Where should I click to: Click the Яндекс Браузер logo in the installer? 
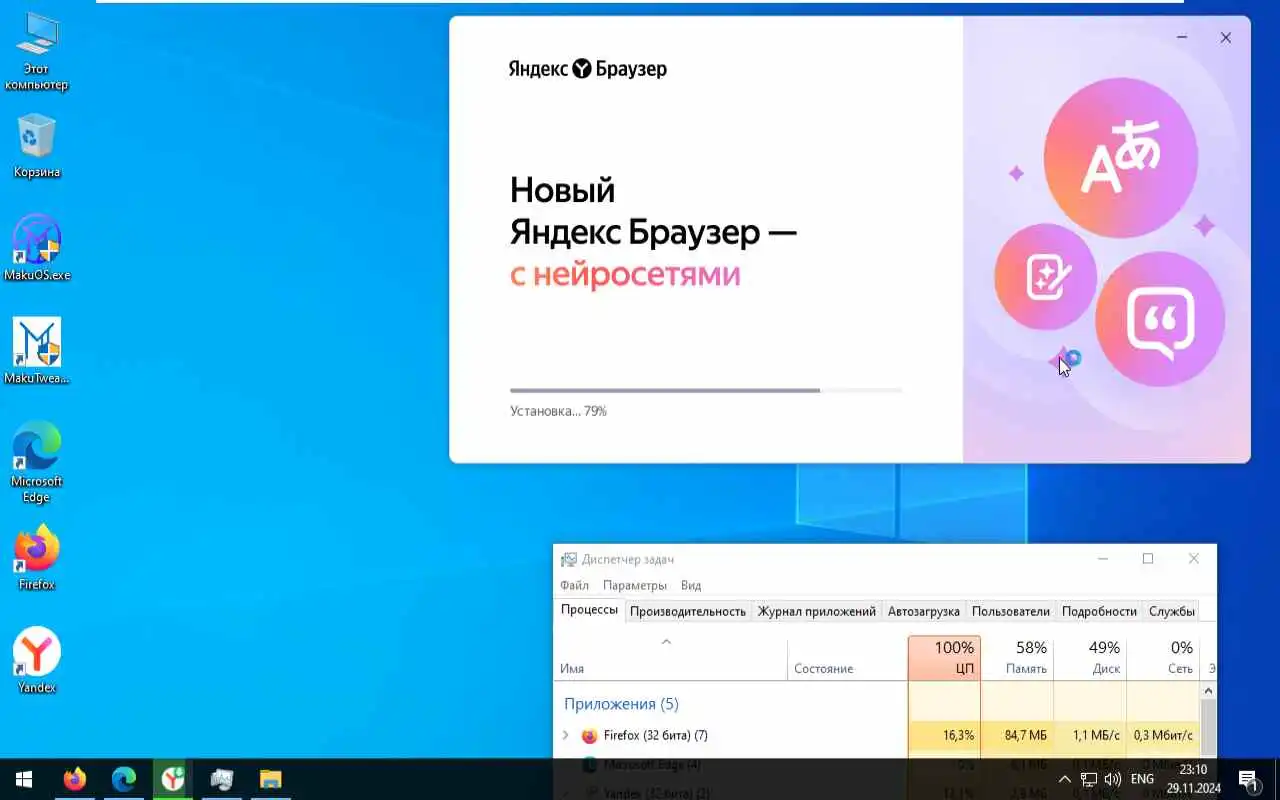(x=587, y=69)
